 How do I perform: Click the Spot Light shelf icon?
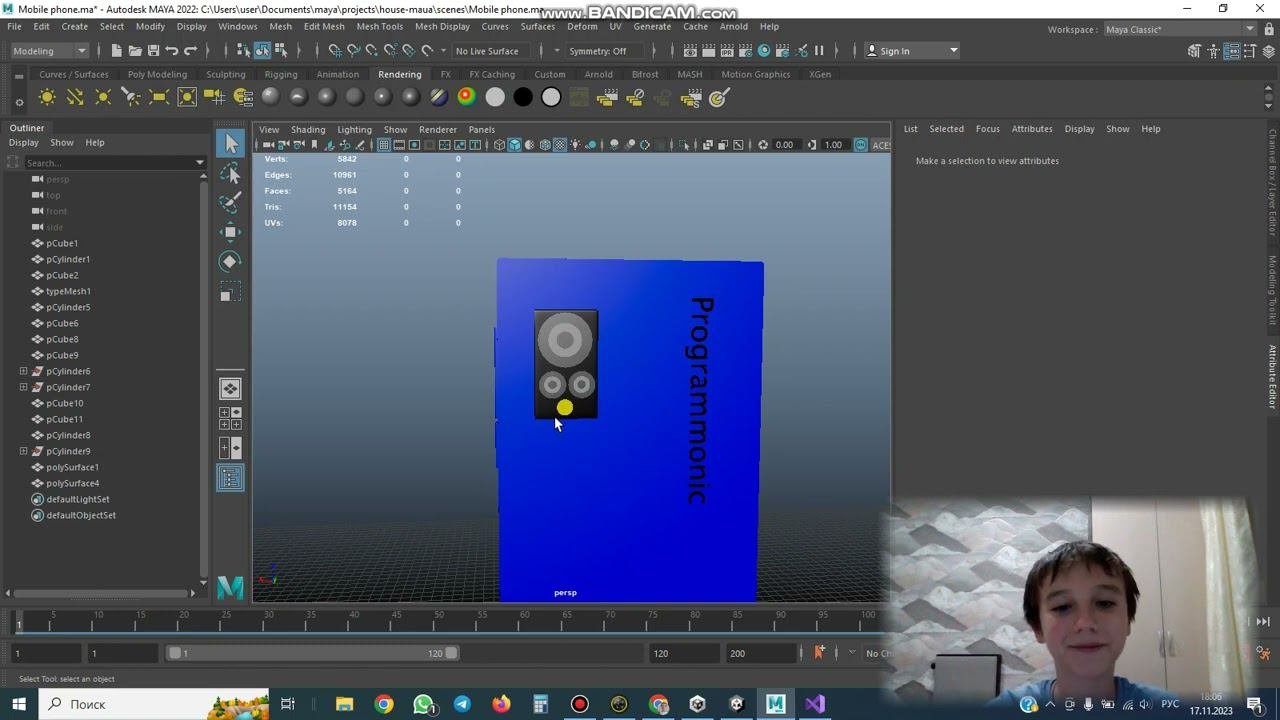point(131,97)
